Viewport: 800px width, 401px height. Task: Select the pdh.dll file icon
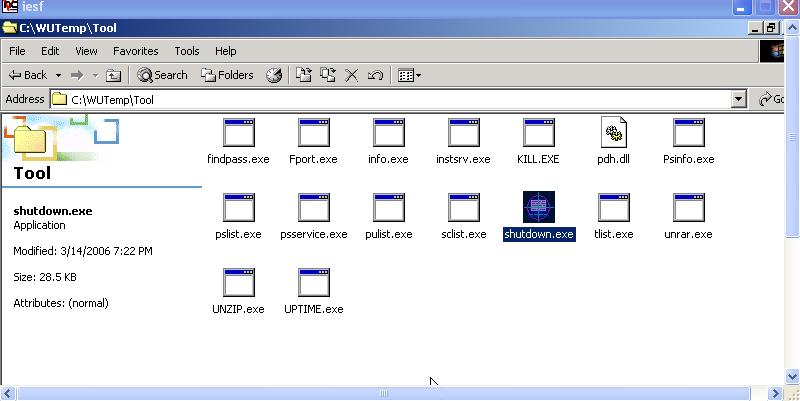coord(613,133)
